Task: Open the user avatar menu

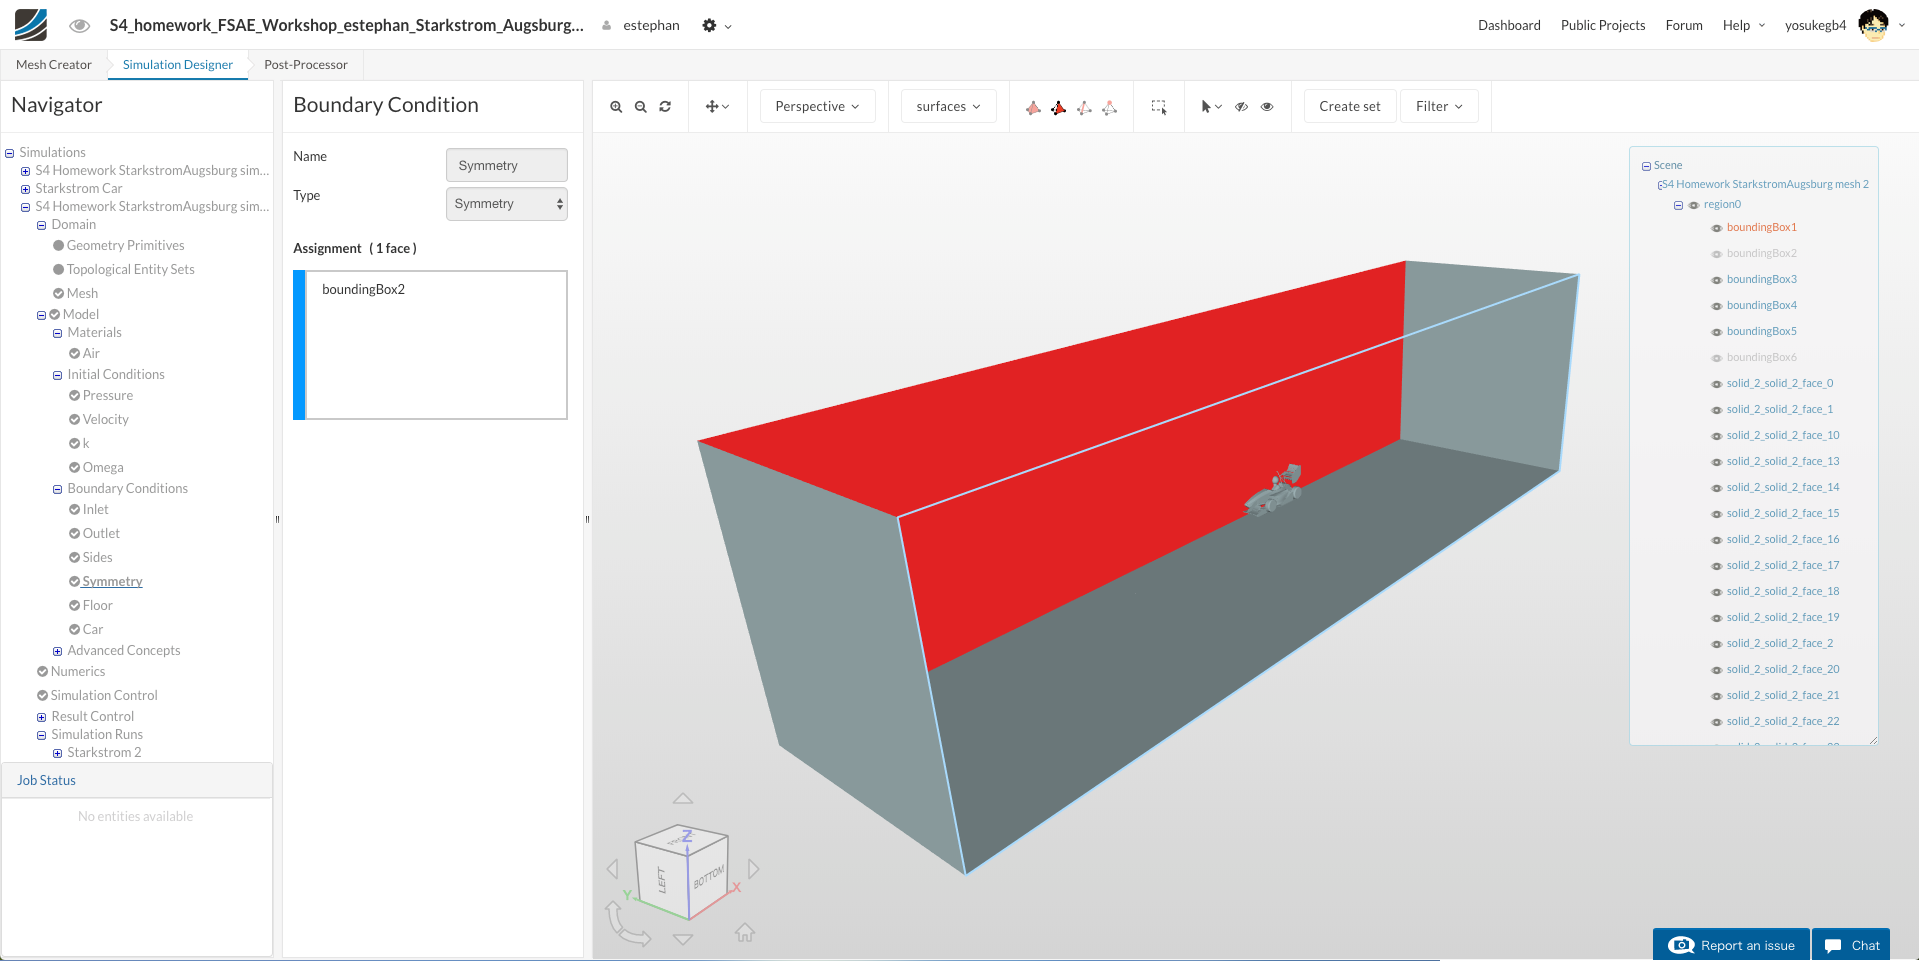Action: click(1882, 25)
